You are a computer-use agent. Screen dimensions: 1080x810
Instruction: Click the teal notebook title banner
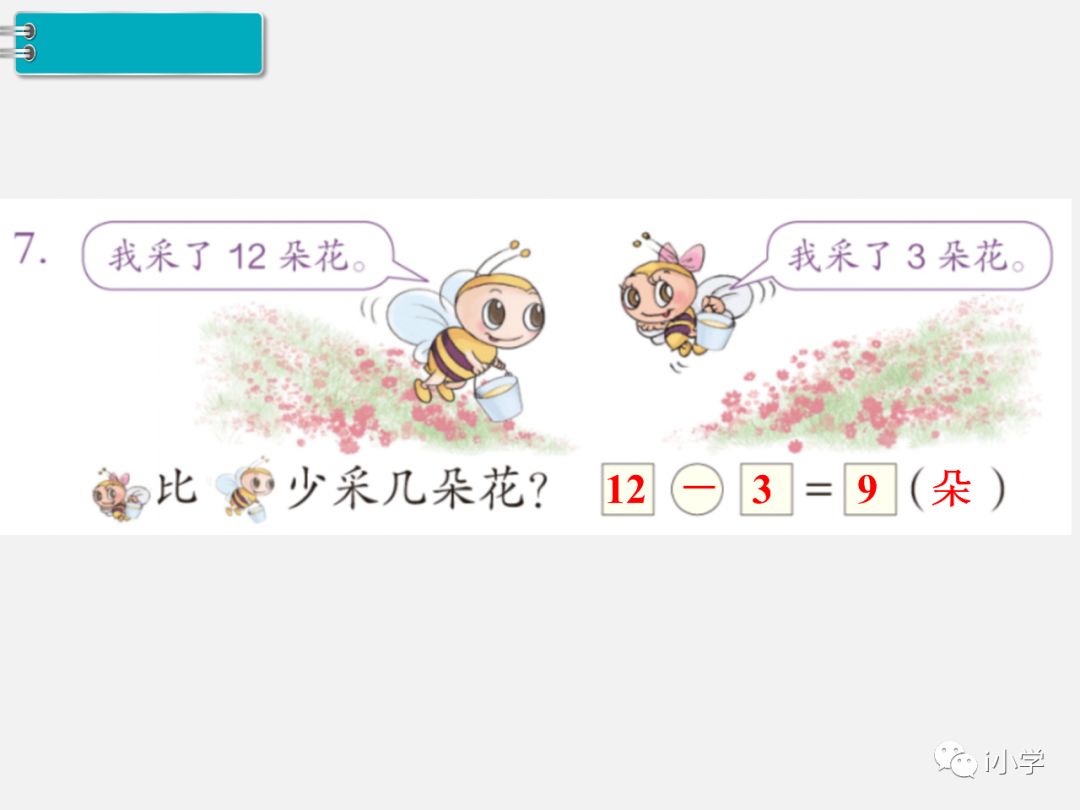pos(138,43)
